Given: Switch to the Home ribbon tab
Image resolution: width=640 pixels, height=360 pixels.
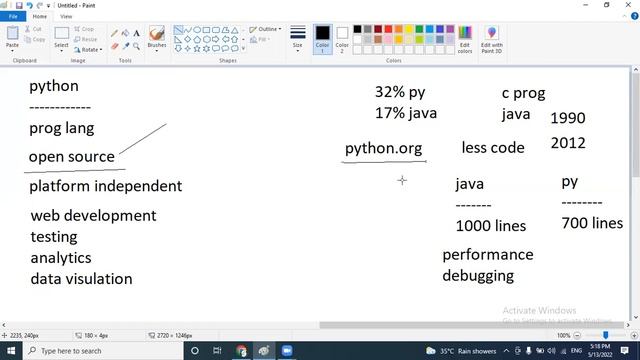Looking at the screenshot, I should pos(40,16).
